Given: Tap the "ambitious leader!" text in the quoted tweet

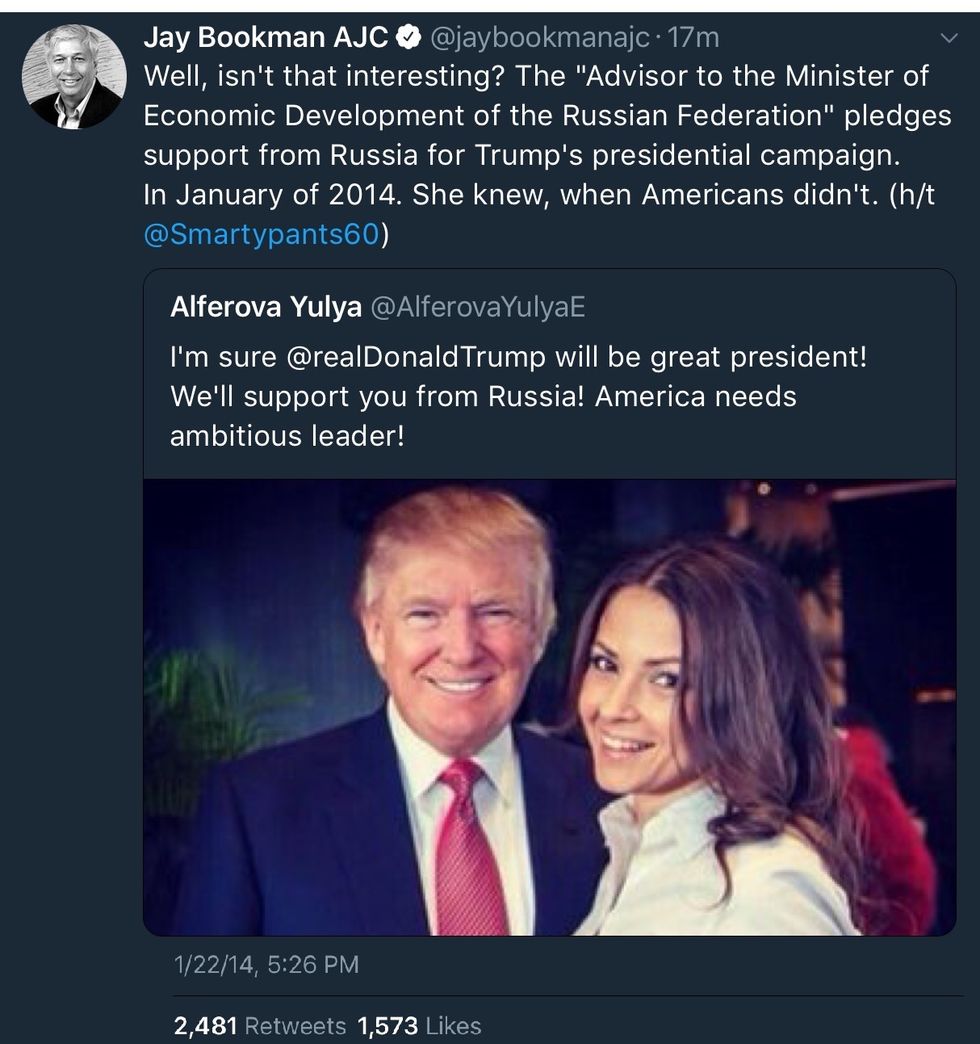Looking at the screenshot, I should 287,436.
